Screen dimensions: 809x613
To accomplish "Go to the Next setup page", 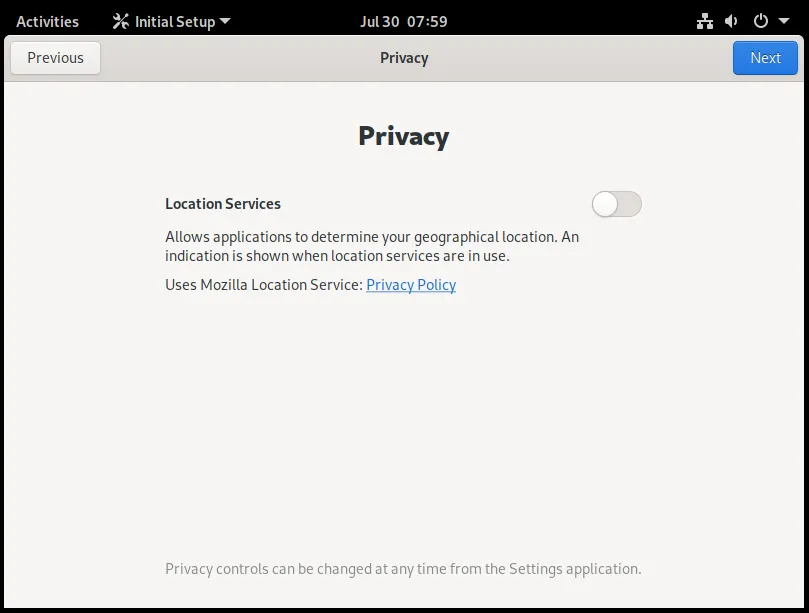I will 765,58.
